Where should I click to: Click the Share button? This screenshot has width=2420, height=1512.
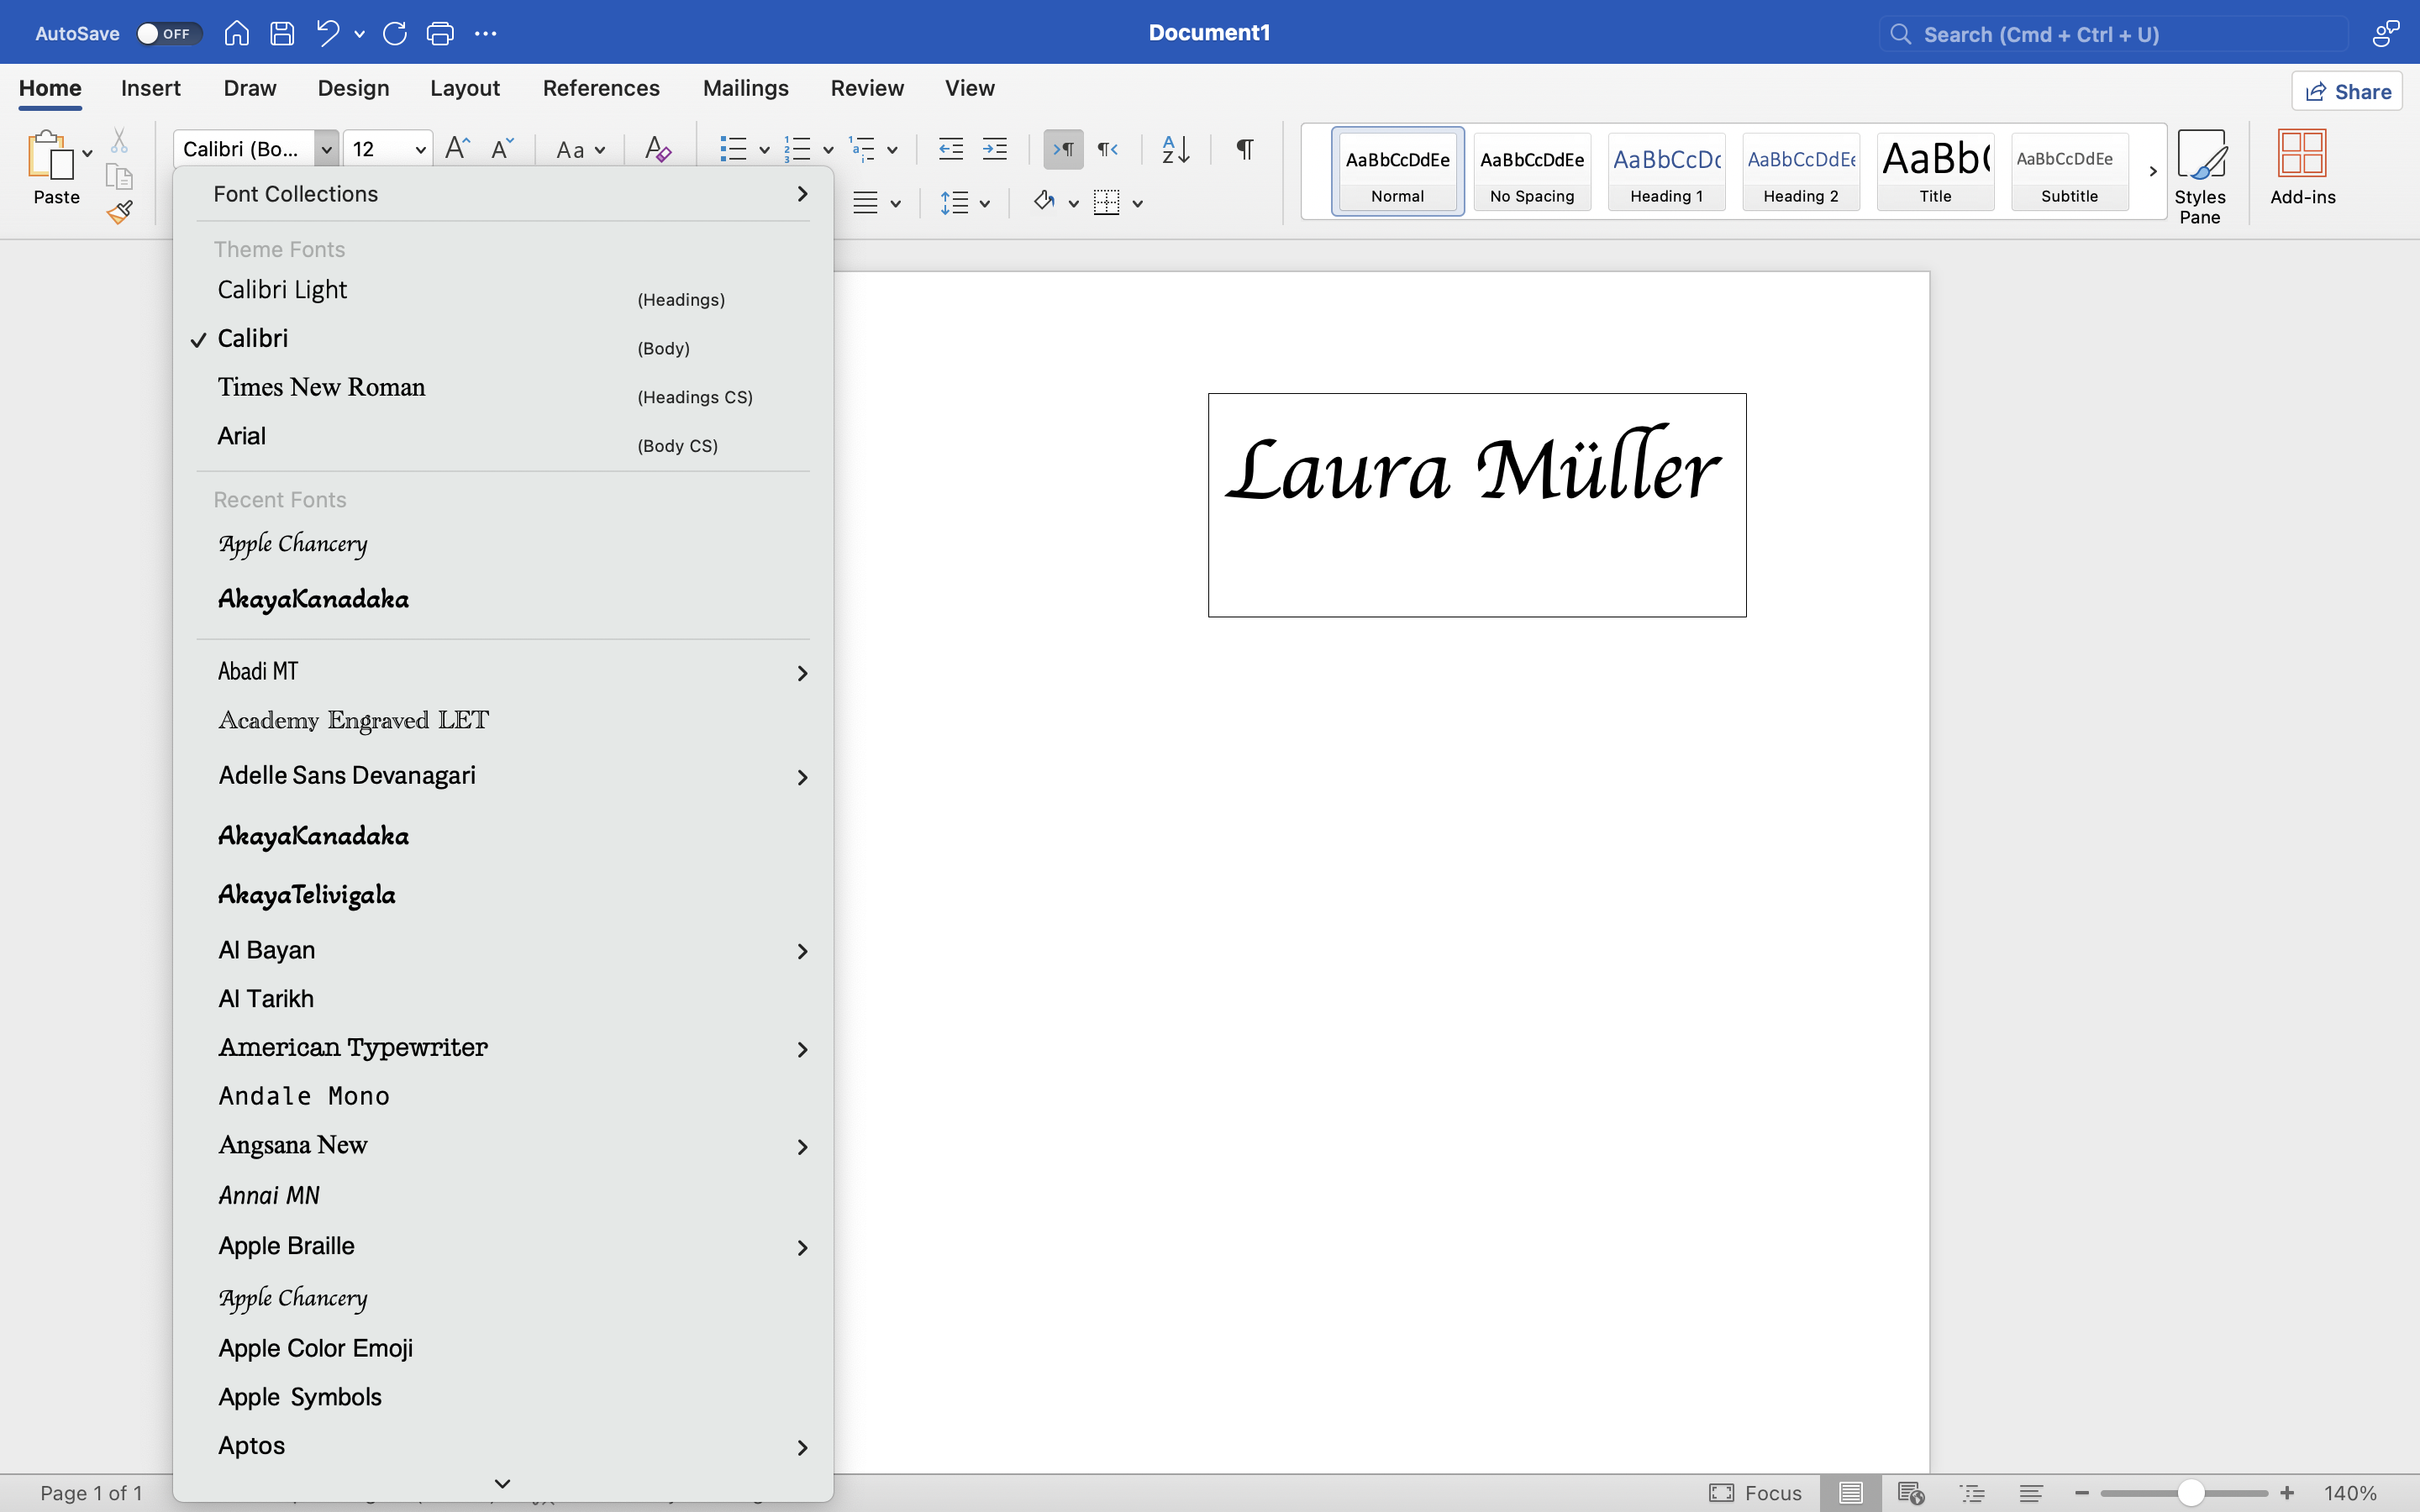[x=2347, y=91]
